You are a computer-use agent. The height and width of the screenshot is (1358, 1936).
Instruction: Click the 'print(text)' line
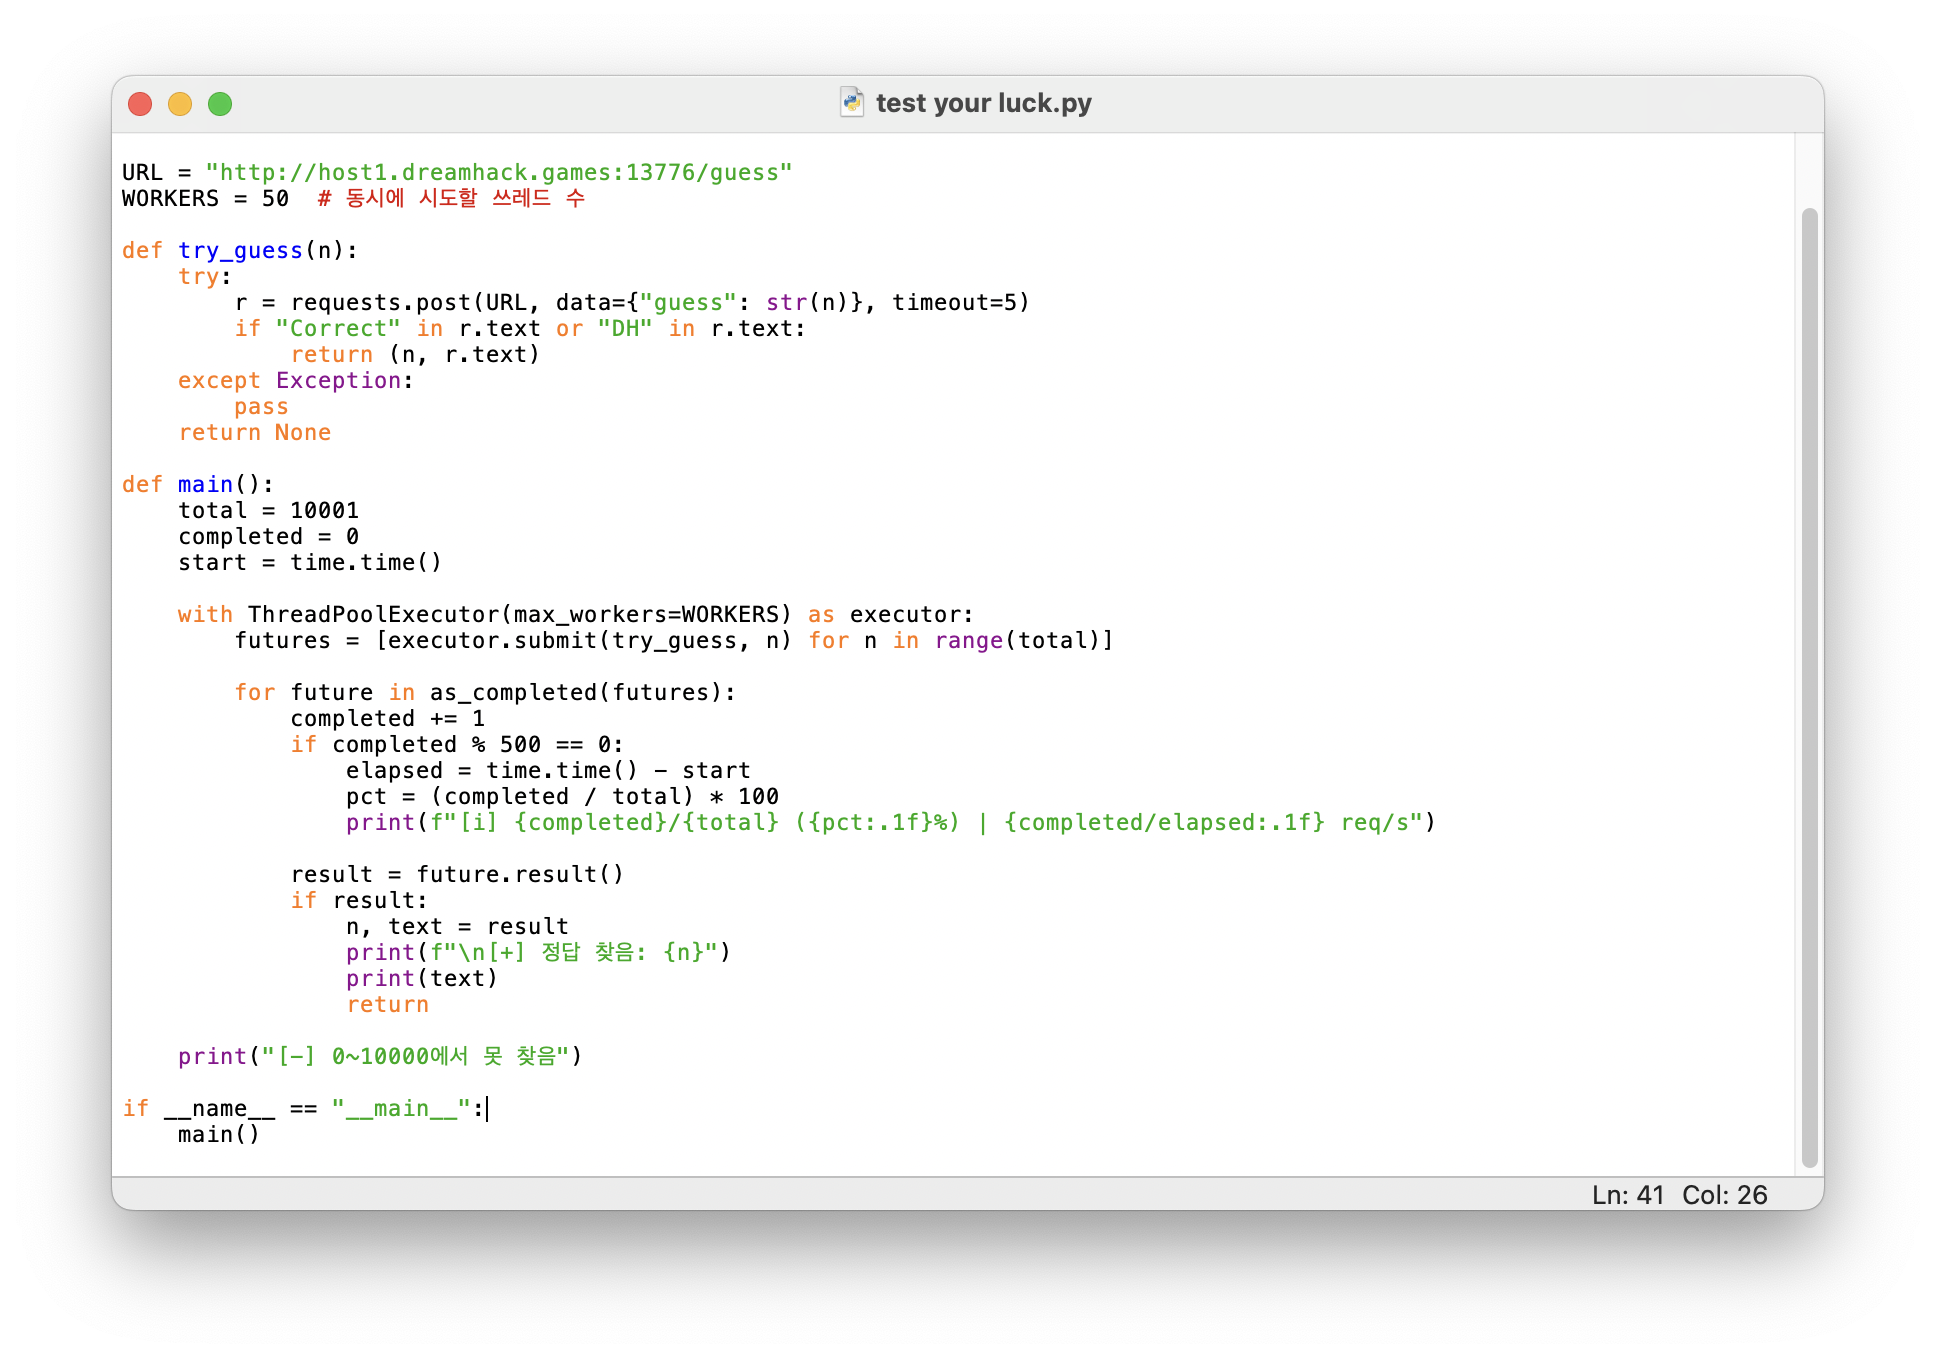(421, 978)
